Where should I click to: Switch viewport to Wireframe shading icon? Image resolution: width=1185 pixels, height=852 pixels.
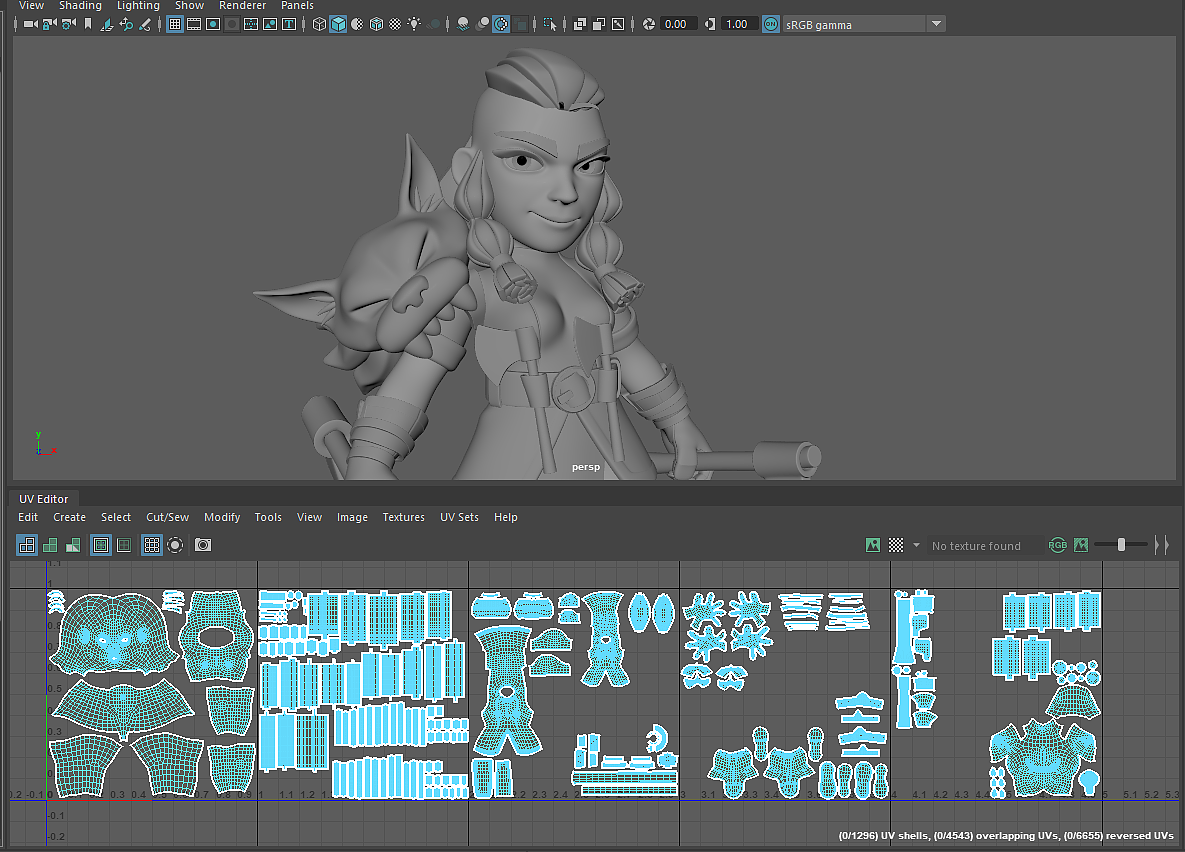[319, 24]
